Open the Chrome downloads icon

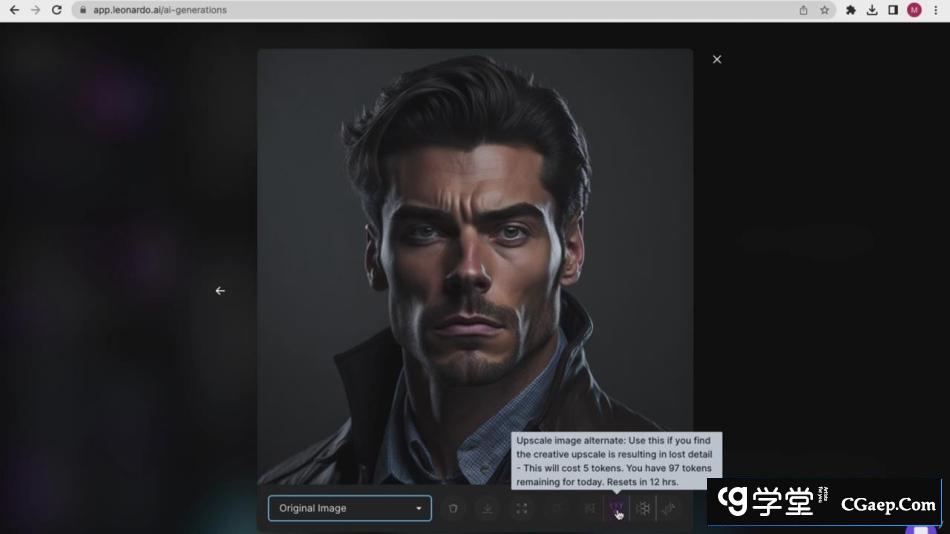[x=872, y=10]
